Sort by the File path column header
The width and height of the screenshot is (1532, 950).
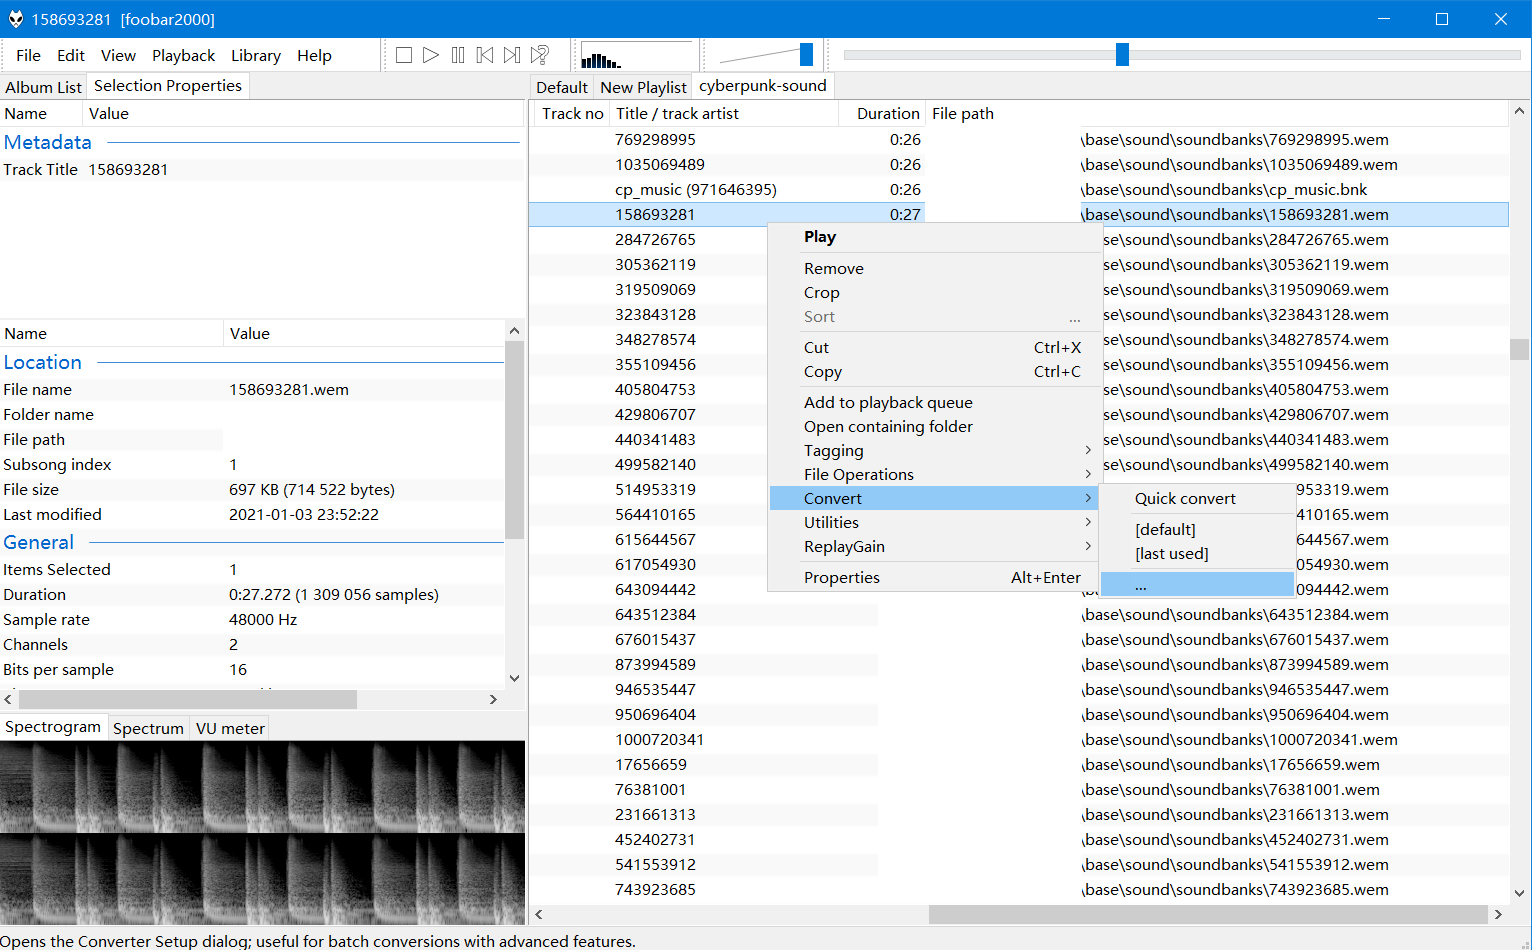point(1216,113)
